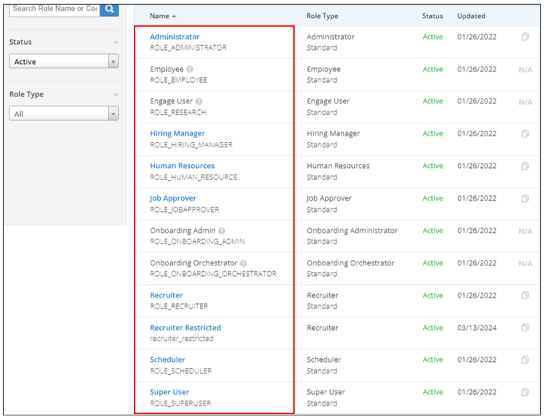The height and width of the screenshot is (419, 544).
Task: Click help icon next to Employee
Action: point(190,69)
